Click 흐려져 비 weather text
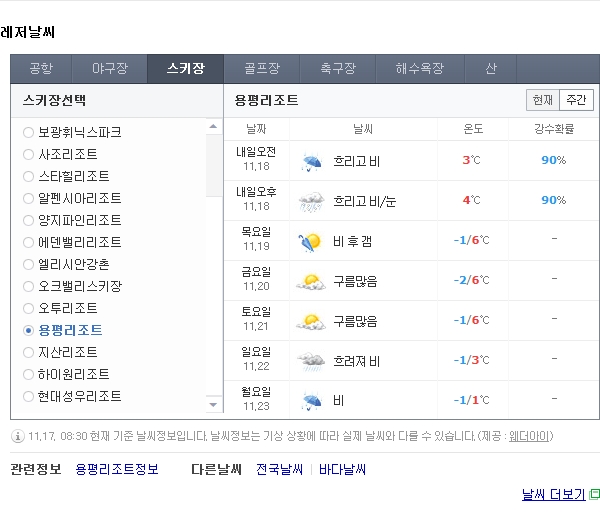This screenshot has width=600, height=520. pyautogui.click(x=356, y=361)
